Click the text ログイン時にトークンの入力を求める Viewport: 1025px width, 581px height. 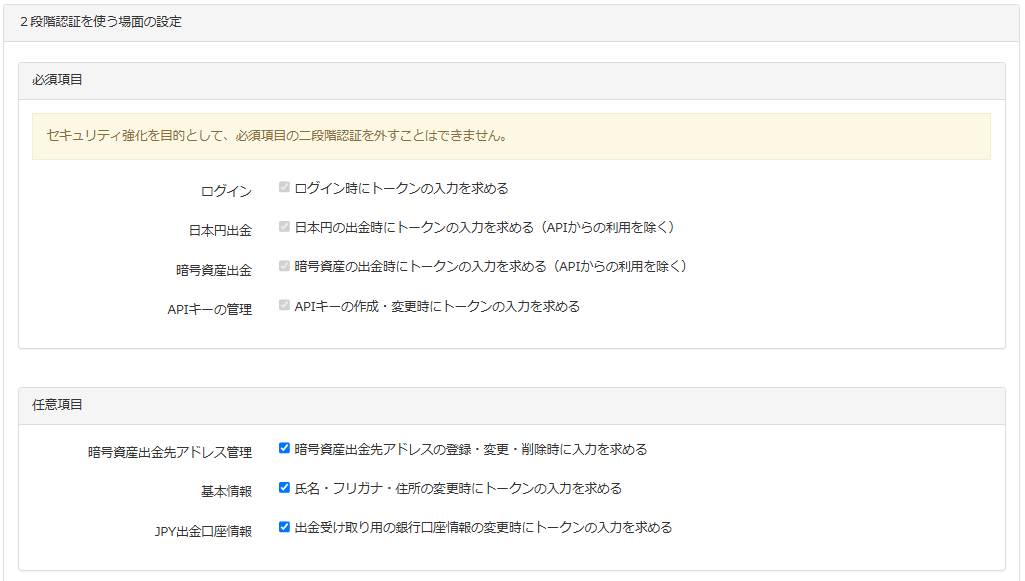(x=401, y=188)
